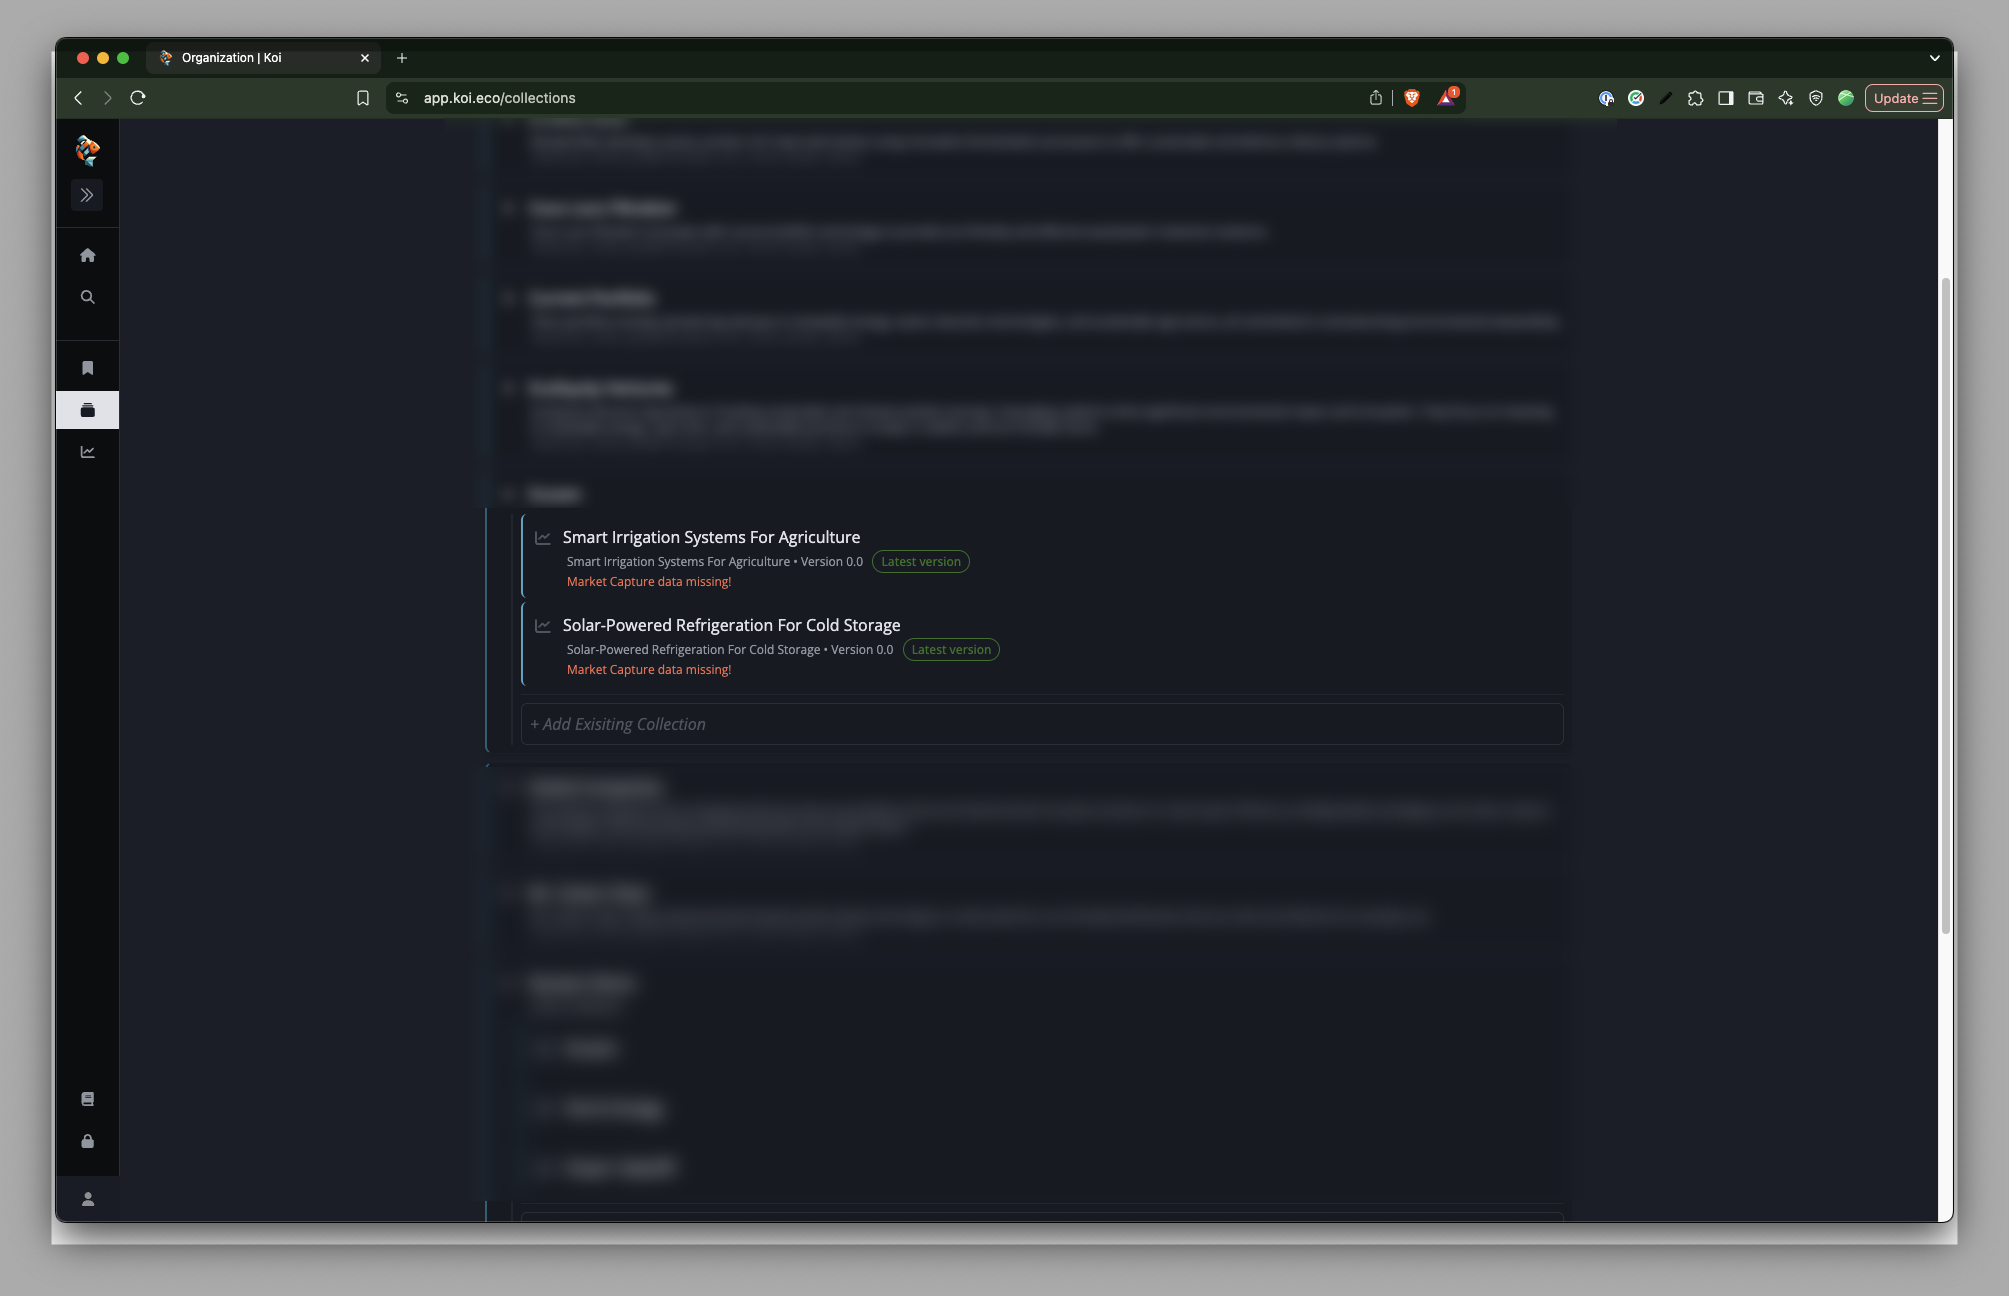Image resolution: width=2009 pixels, height=1296 pixels.
Task: Click the Update browser menu button
Action: point(1903,98)
